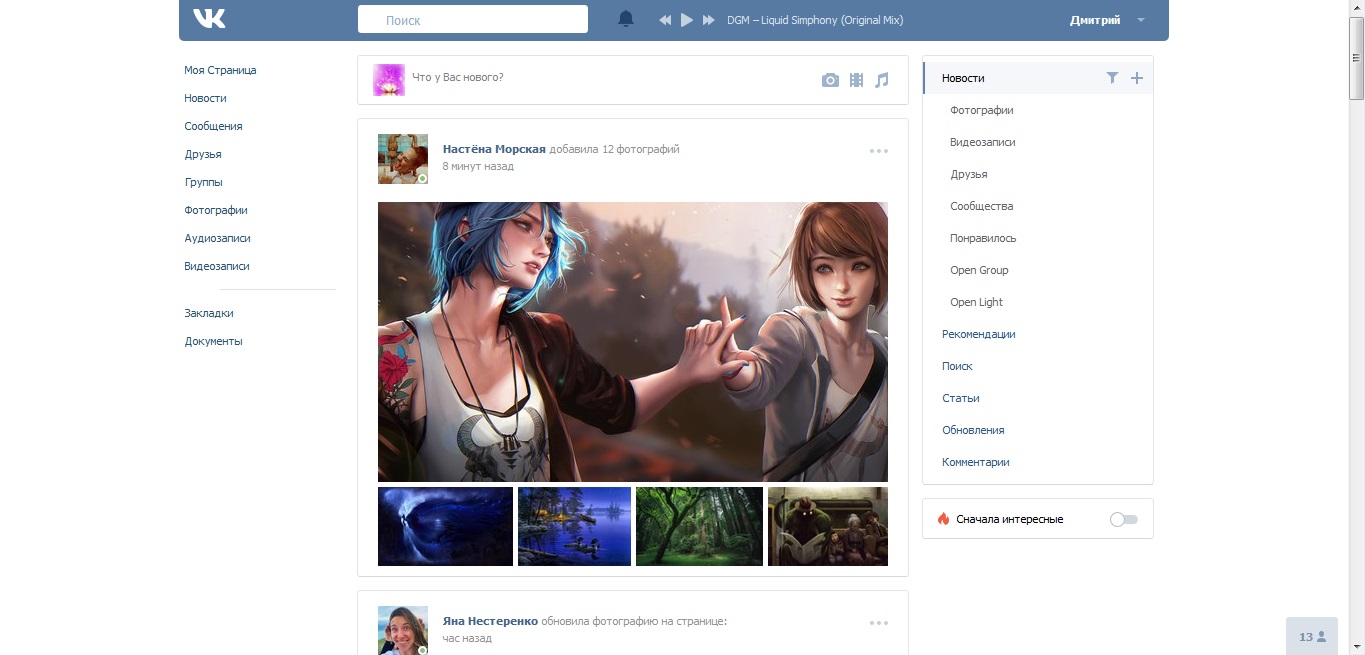Image resolution: width=1365 pixels, height=655 pixels.
Task: Click the Поиск search field
Action: 473,20
